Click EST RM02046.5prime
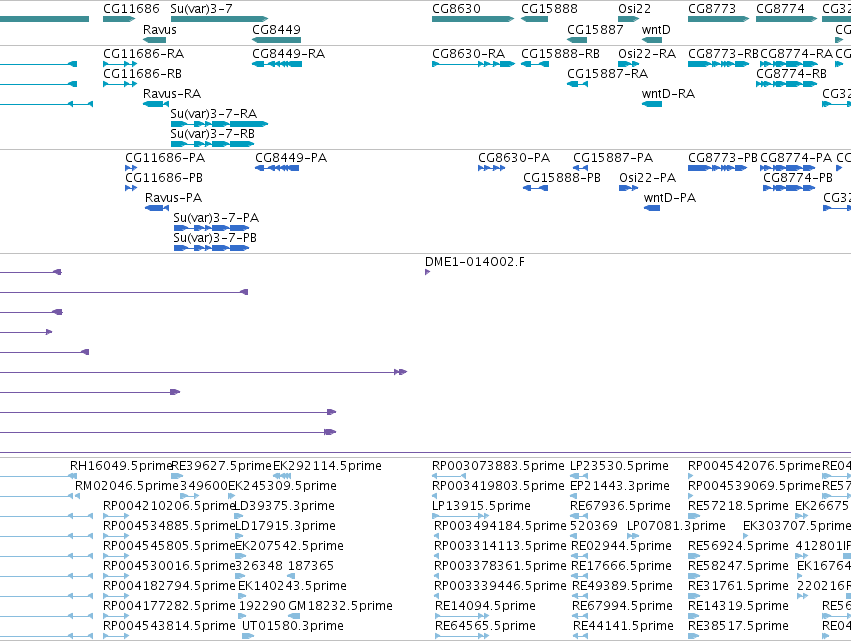851x641 pixels. [127, 486]
